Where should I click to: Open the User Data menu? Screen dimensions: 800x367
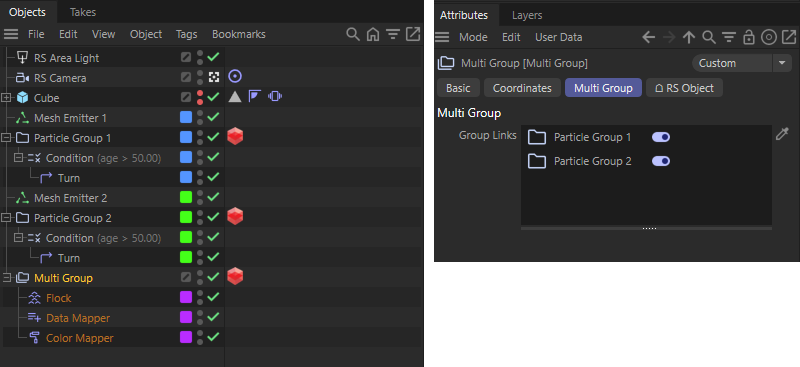coord(559,37)
